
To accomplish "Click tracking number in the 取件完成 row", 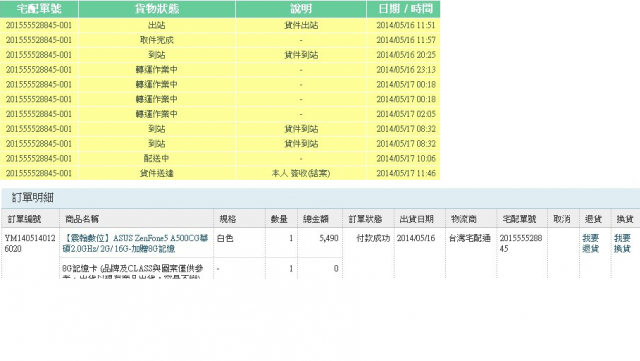I will click(39, 40).
